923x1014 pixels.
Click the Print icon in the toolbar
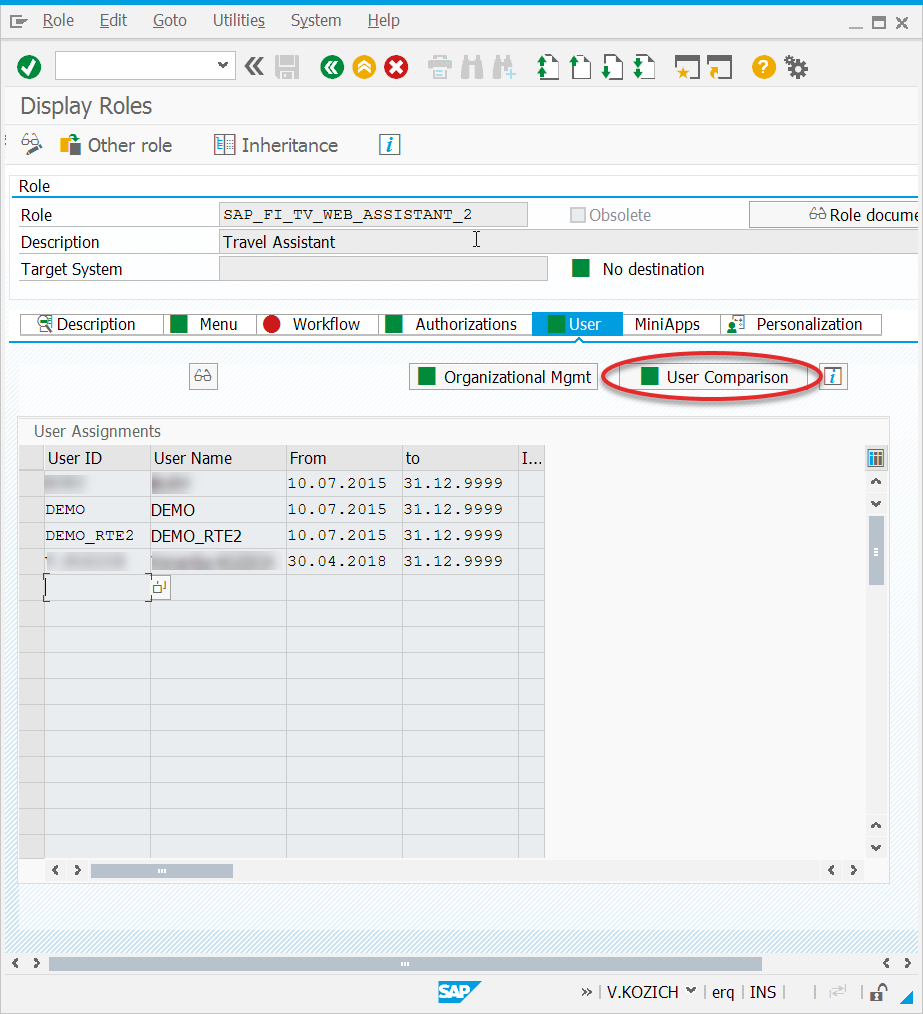point(440,67)
